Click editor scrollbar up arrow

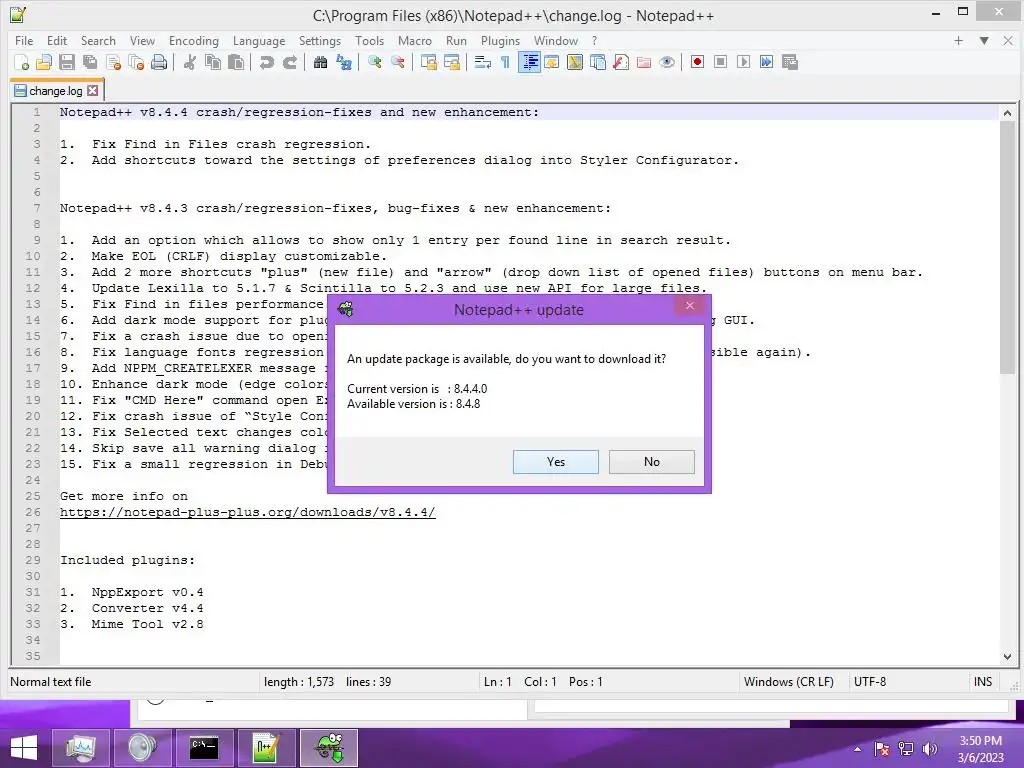coord(1007,113)
